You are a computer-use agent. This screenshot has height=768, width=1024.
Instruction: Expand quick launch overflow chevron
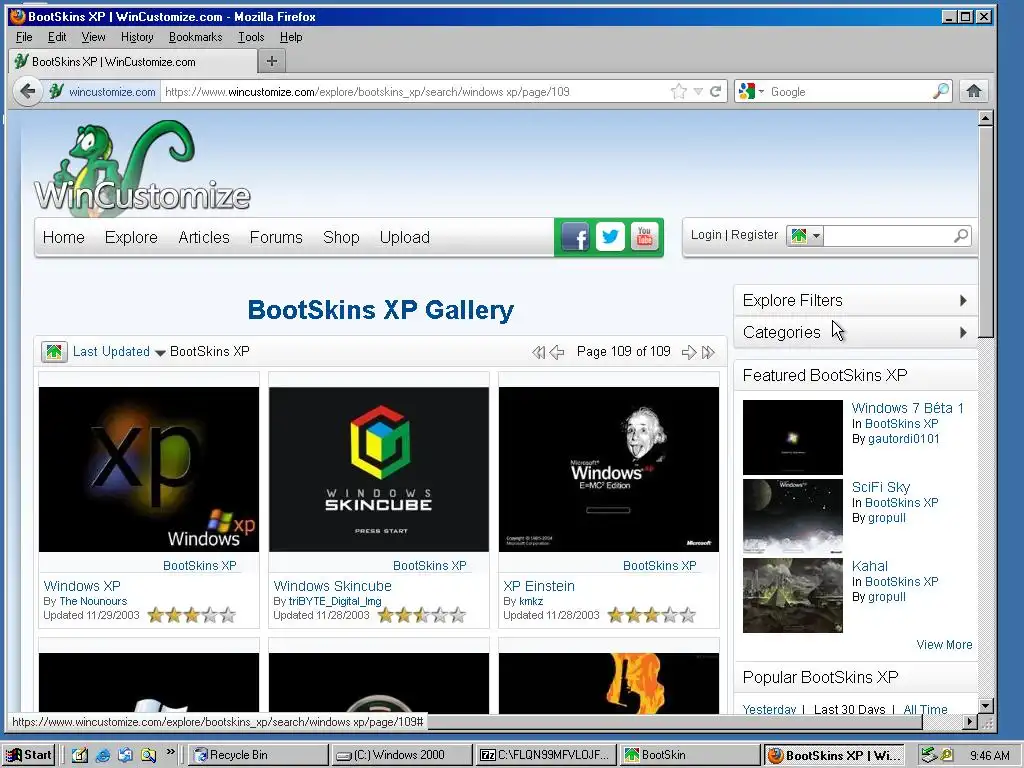(x=170, y=752)
